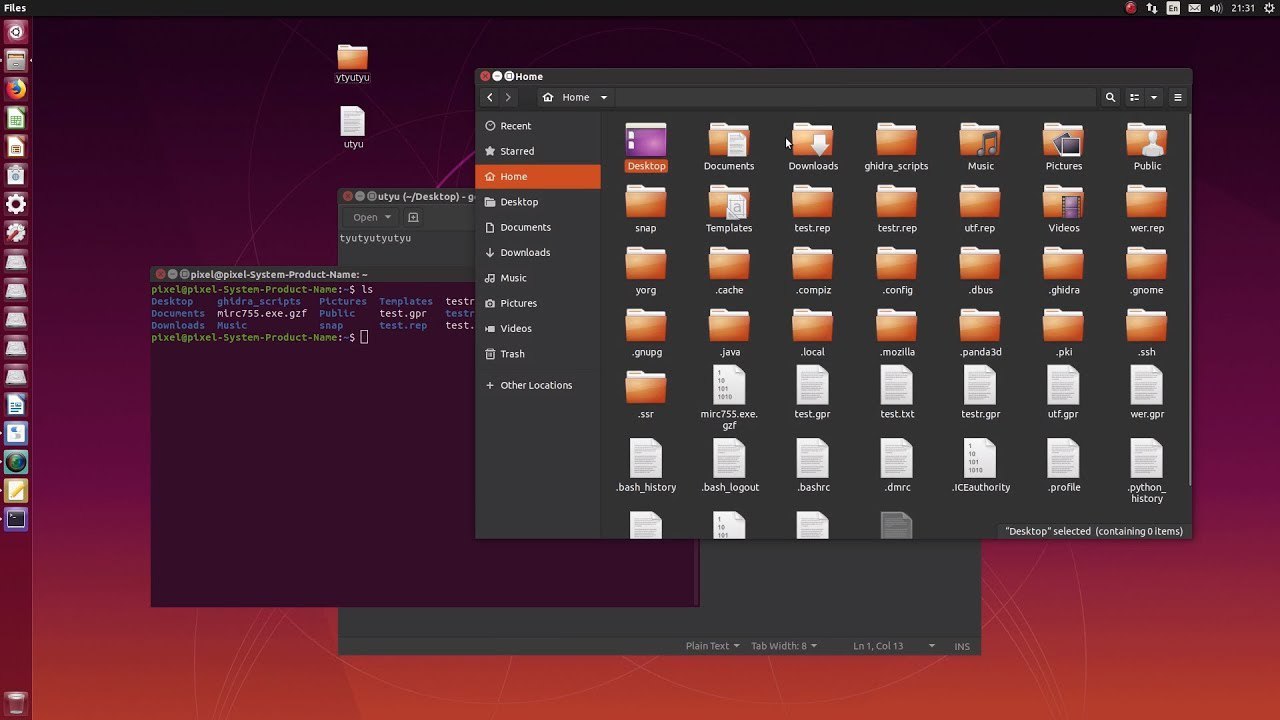Select Videos in the Files sidebar
The height and width of the screenshot is (720, 1280).
pos(538,328)
